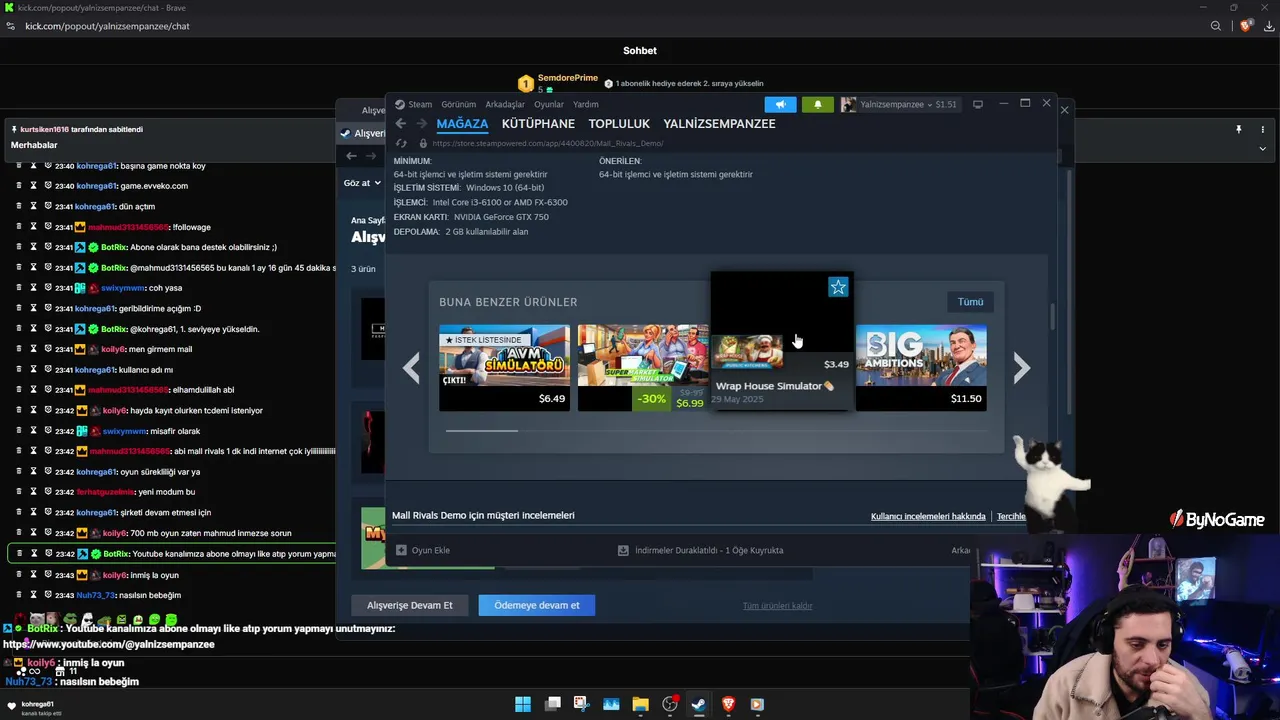Viewport: 1280px width, 720px height.
Task: Click the Steam store page vertical scrollbar
Action: tap(1052, 317)
